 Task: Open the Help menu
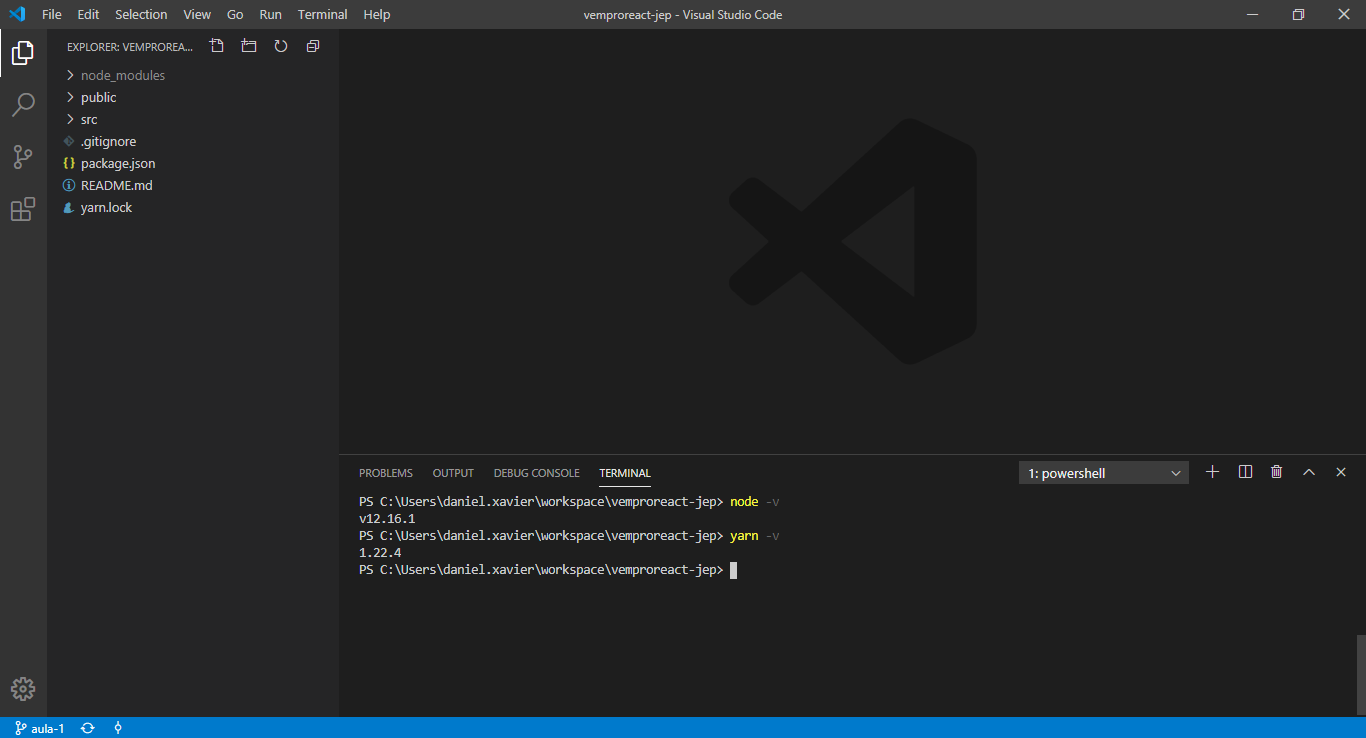377,14
